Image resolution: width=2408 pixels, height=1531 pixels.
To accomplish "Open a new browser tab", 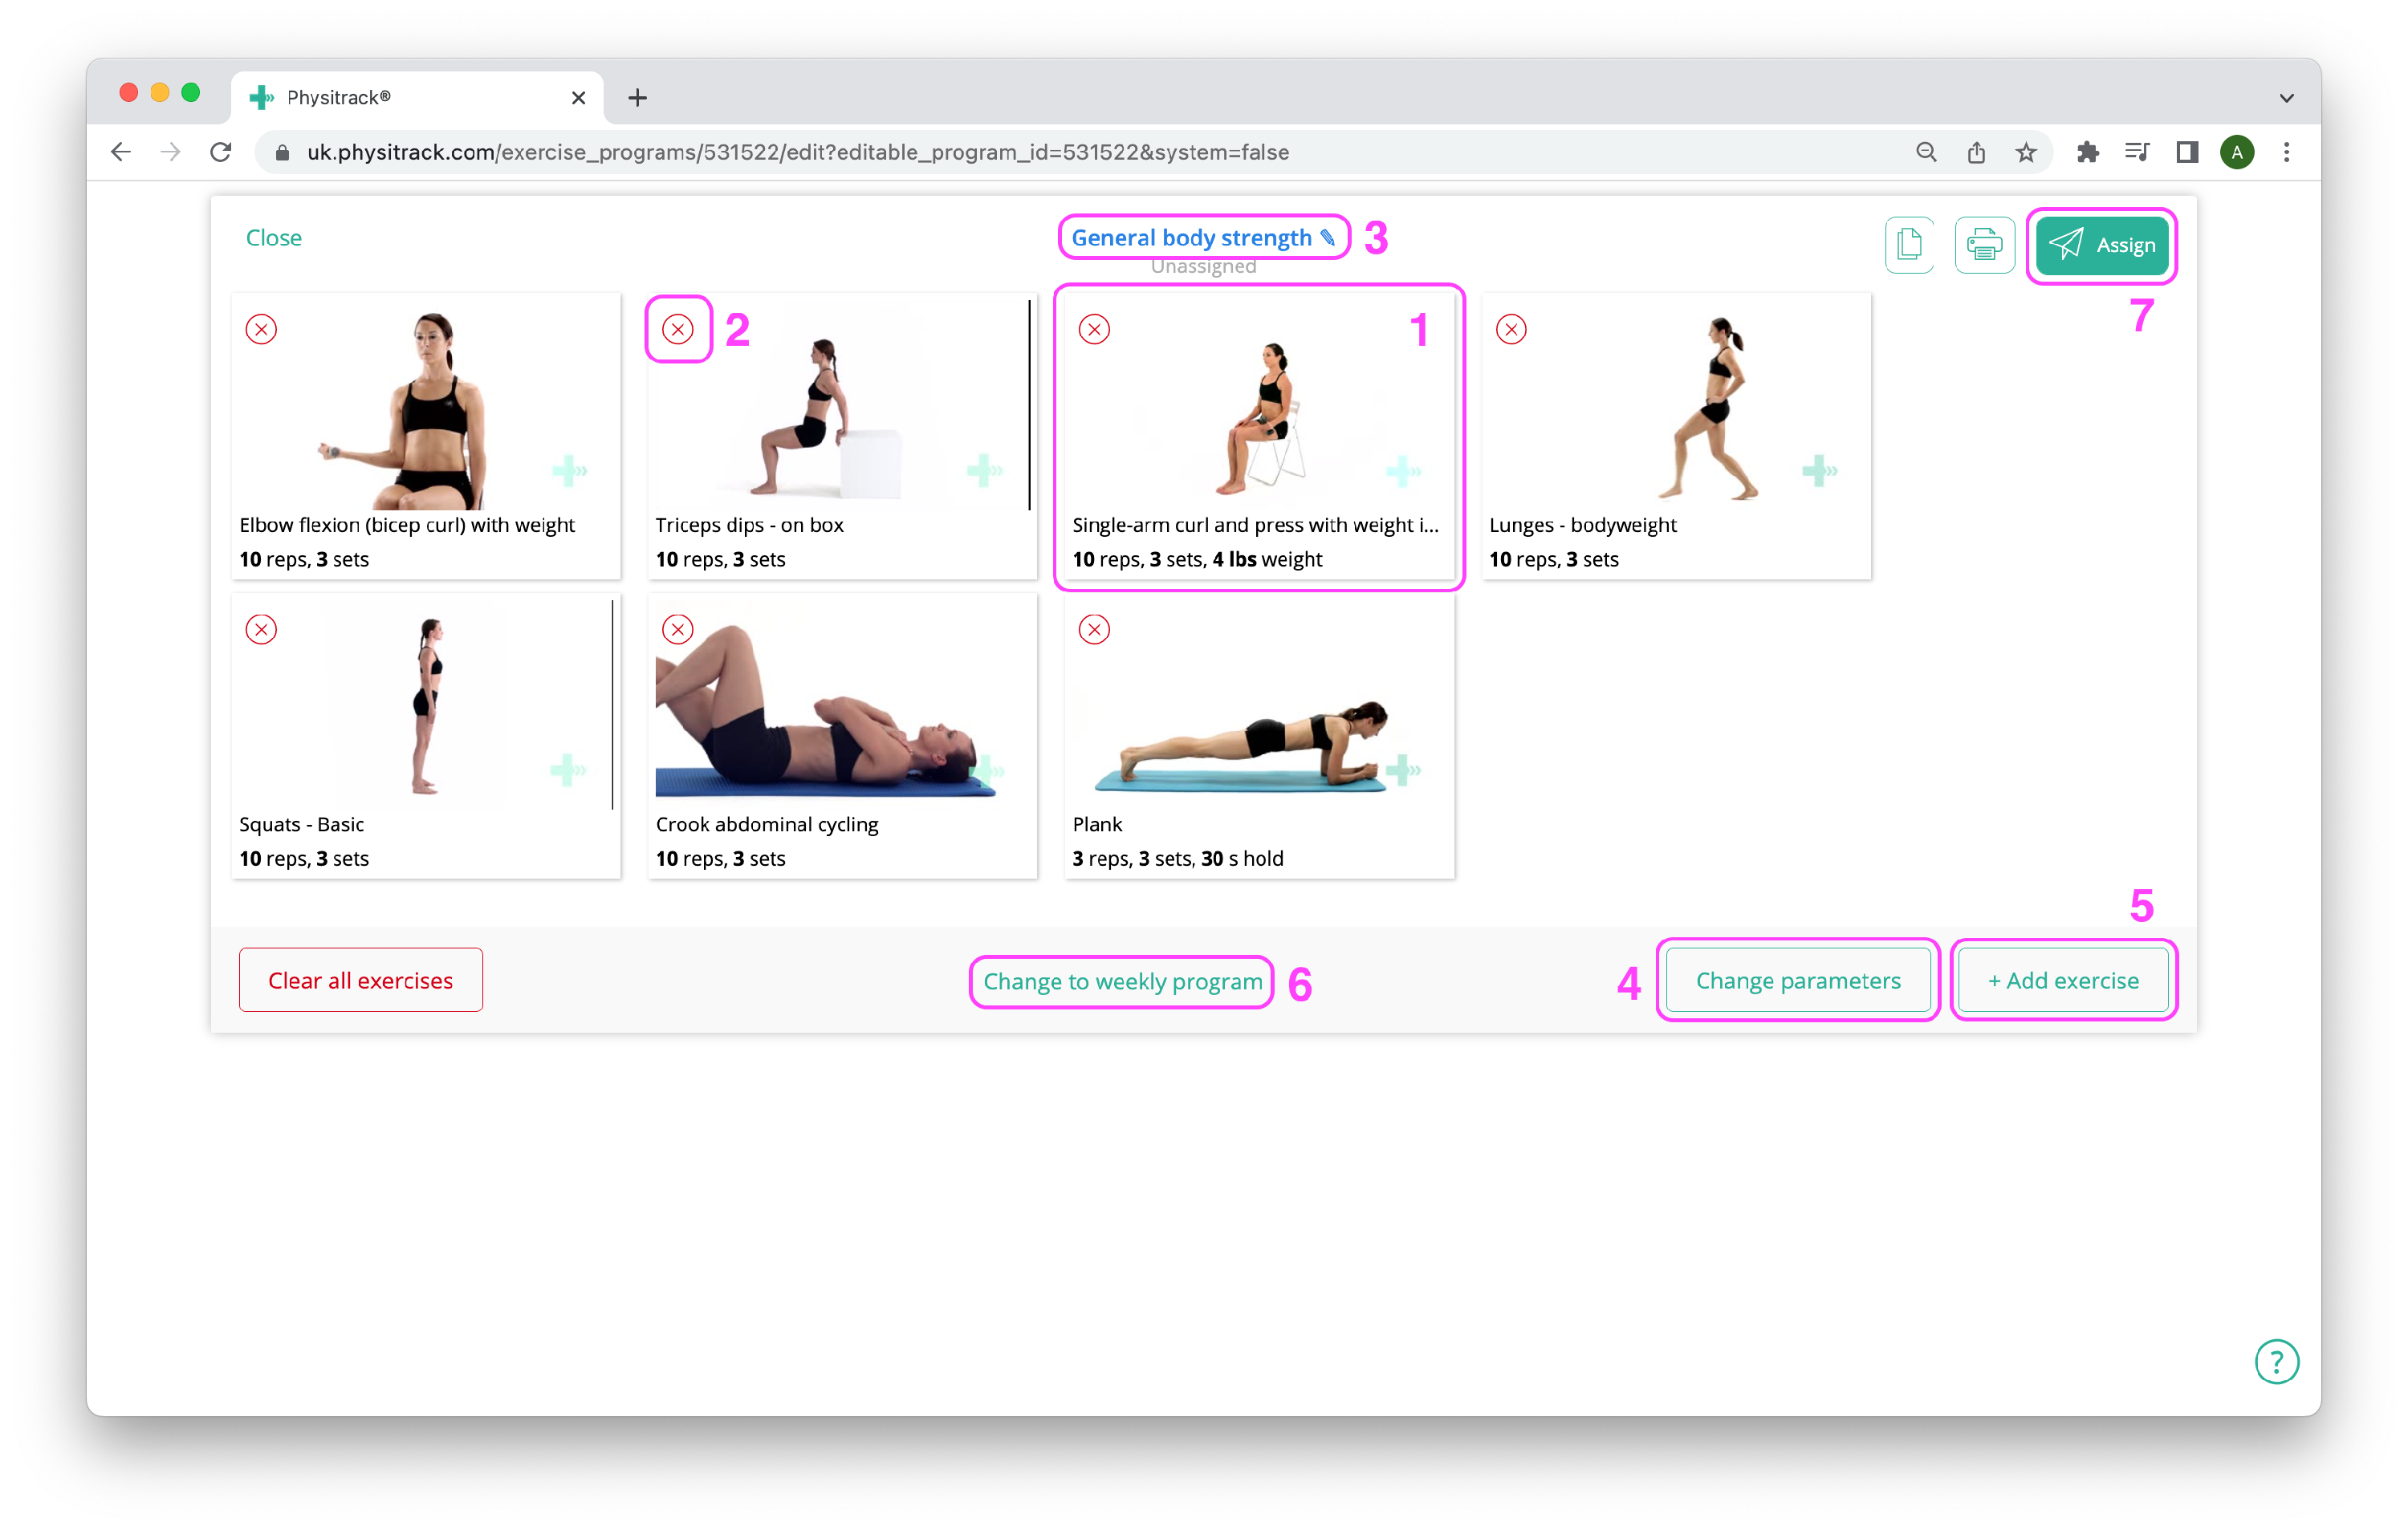I will tap(637, 97).
